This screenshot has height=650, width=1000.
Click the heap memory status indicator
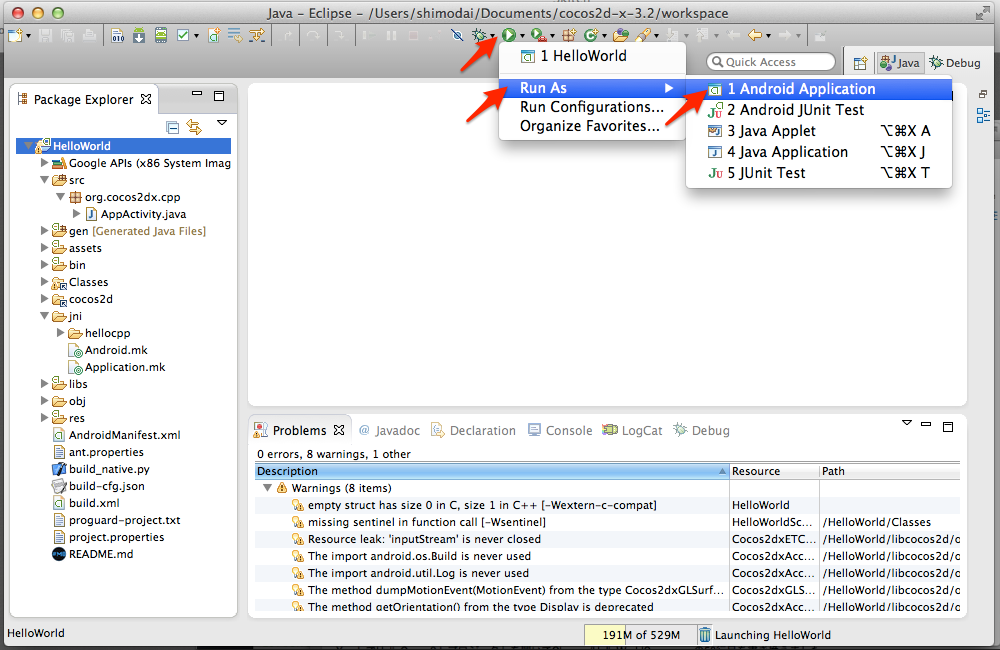pyautogui.click(x=640, y=635)
